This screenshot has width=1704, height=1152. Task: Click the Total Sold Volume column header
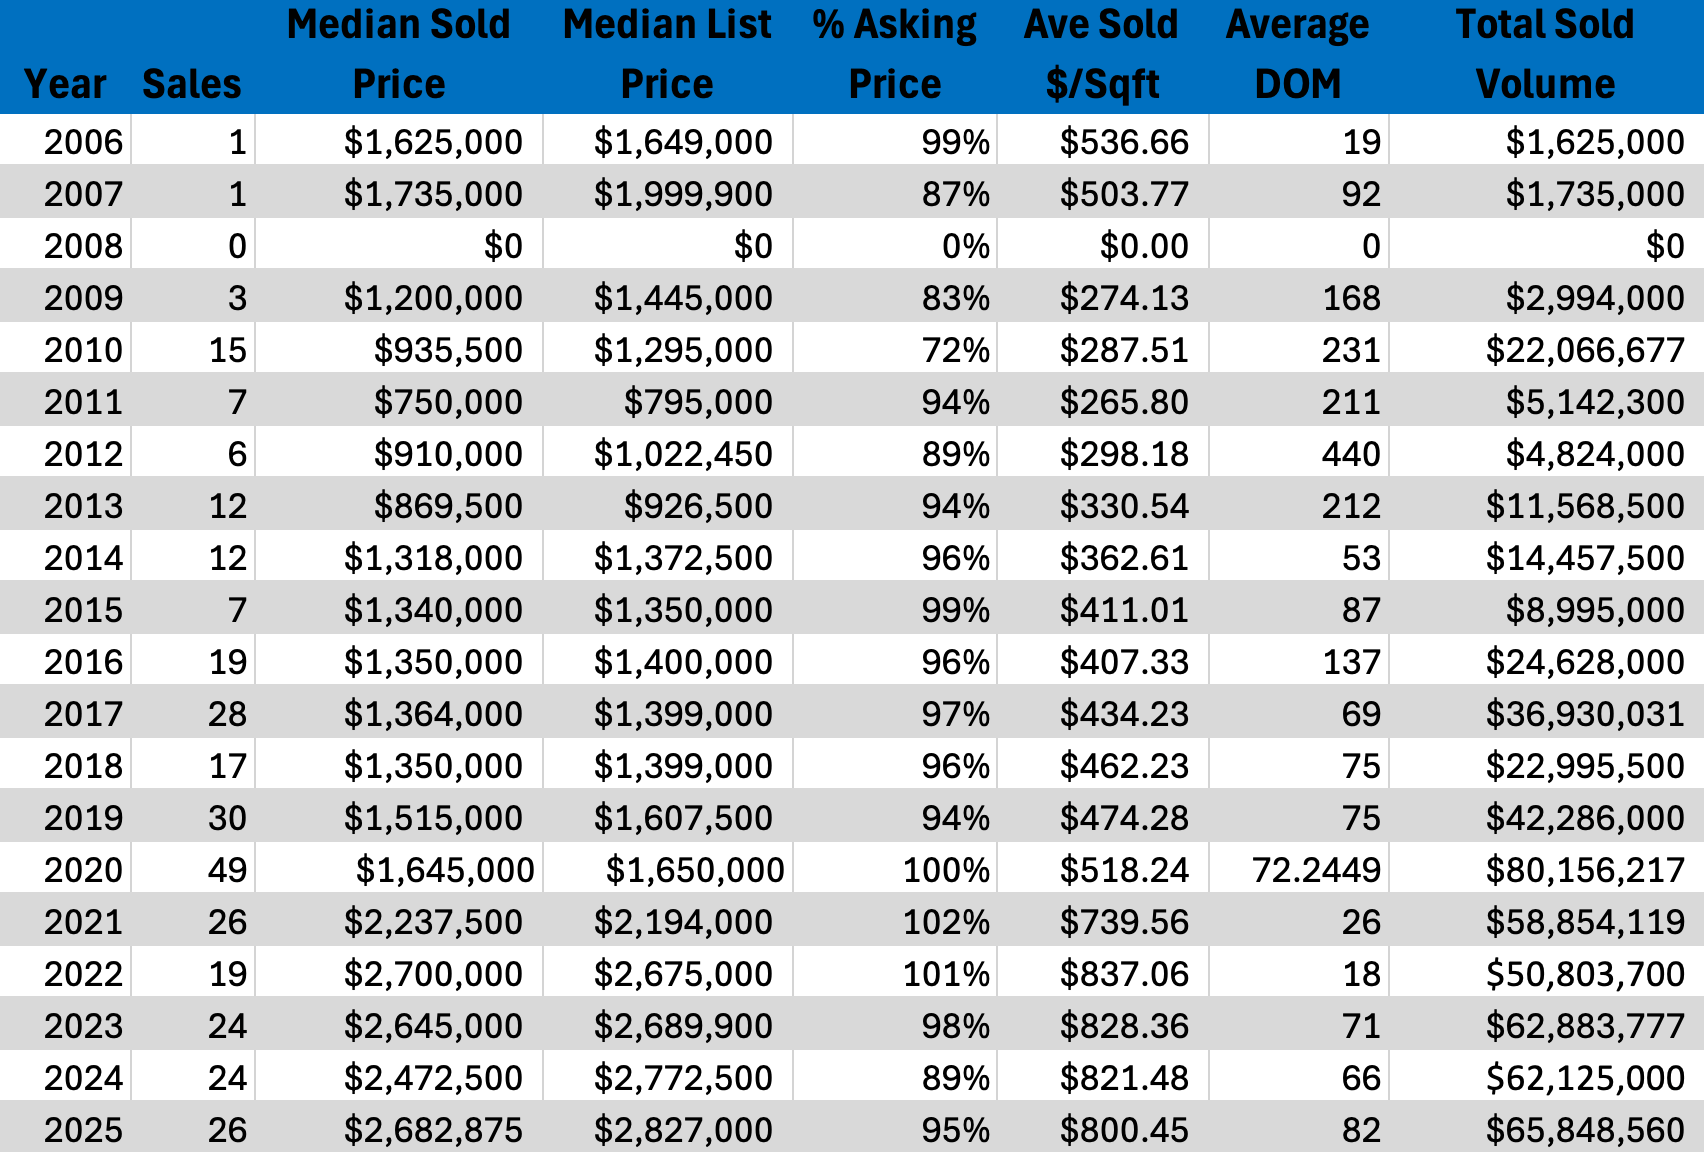pos(1545,55)
